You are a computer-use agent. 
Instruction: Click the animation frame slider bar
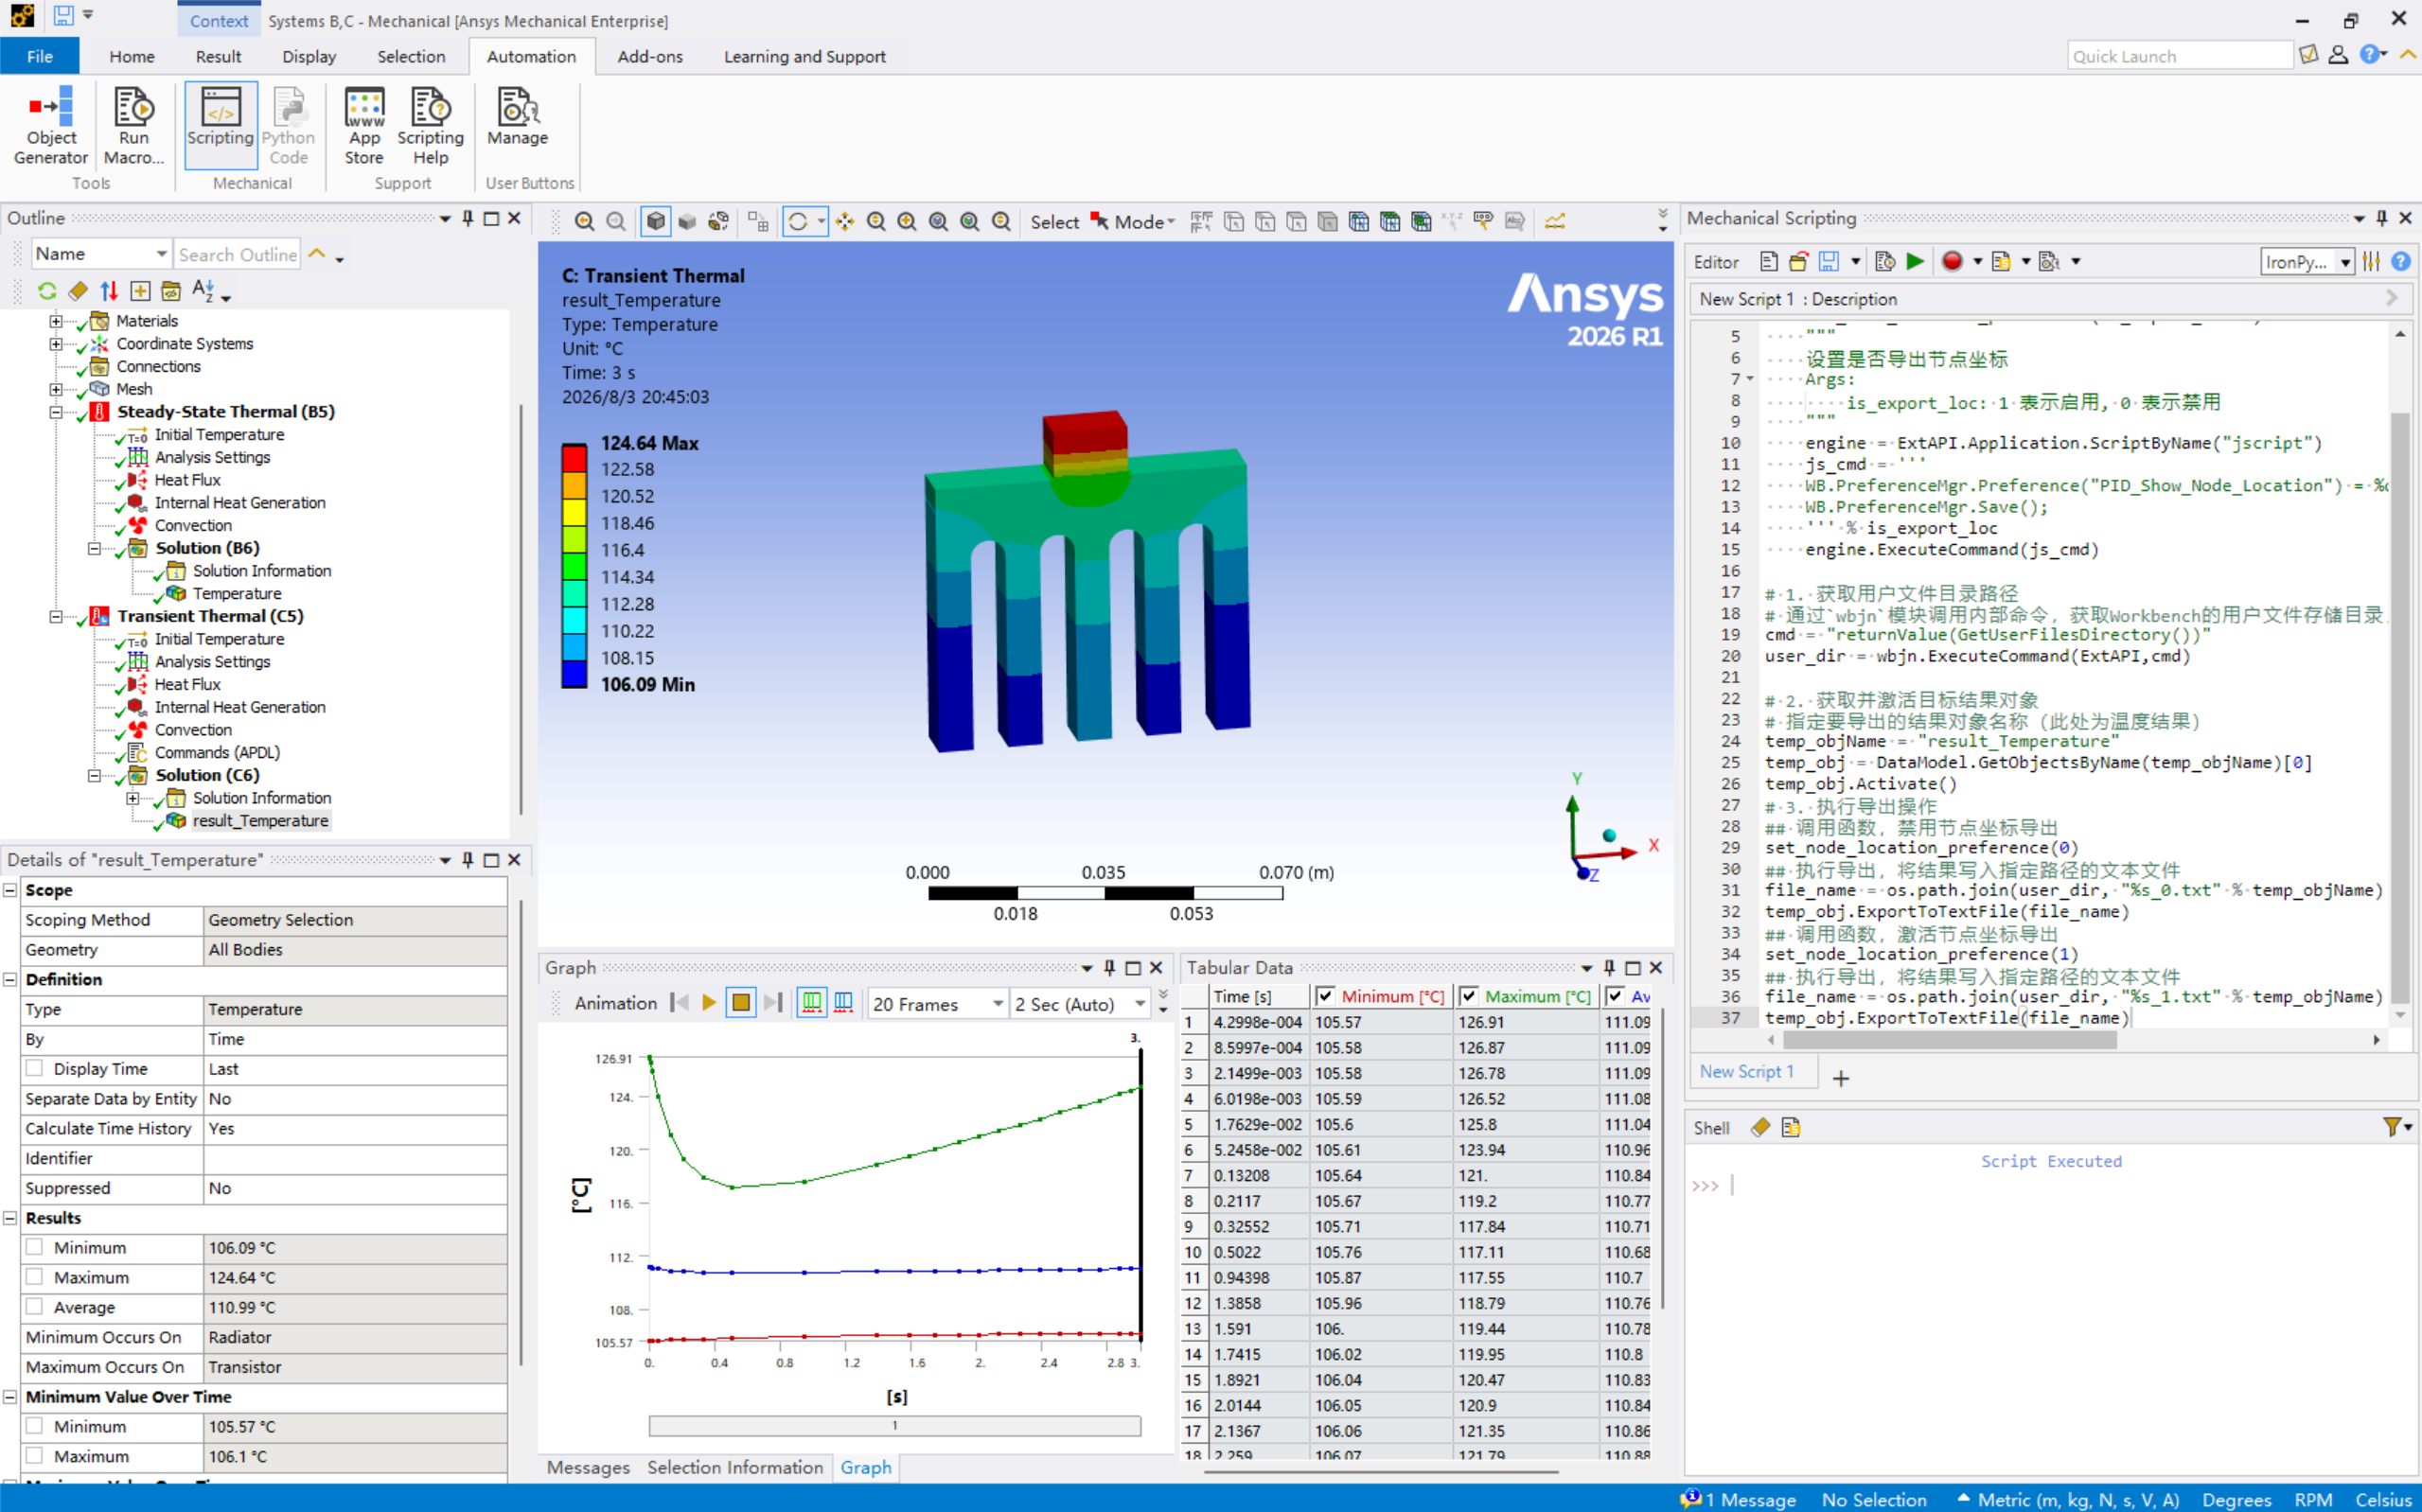coord(894,1425)
